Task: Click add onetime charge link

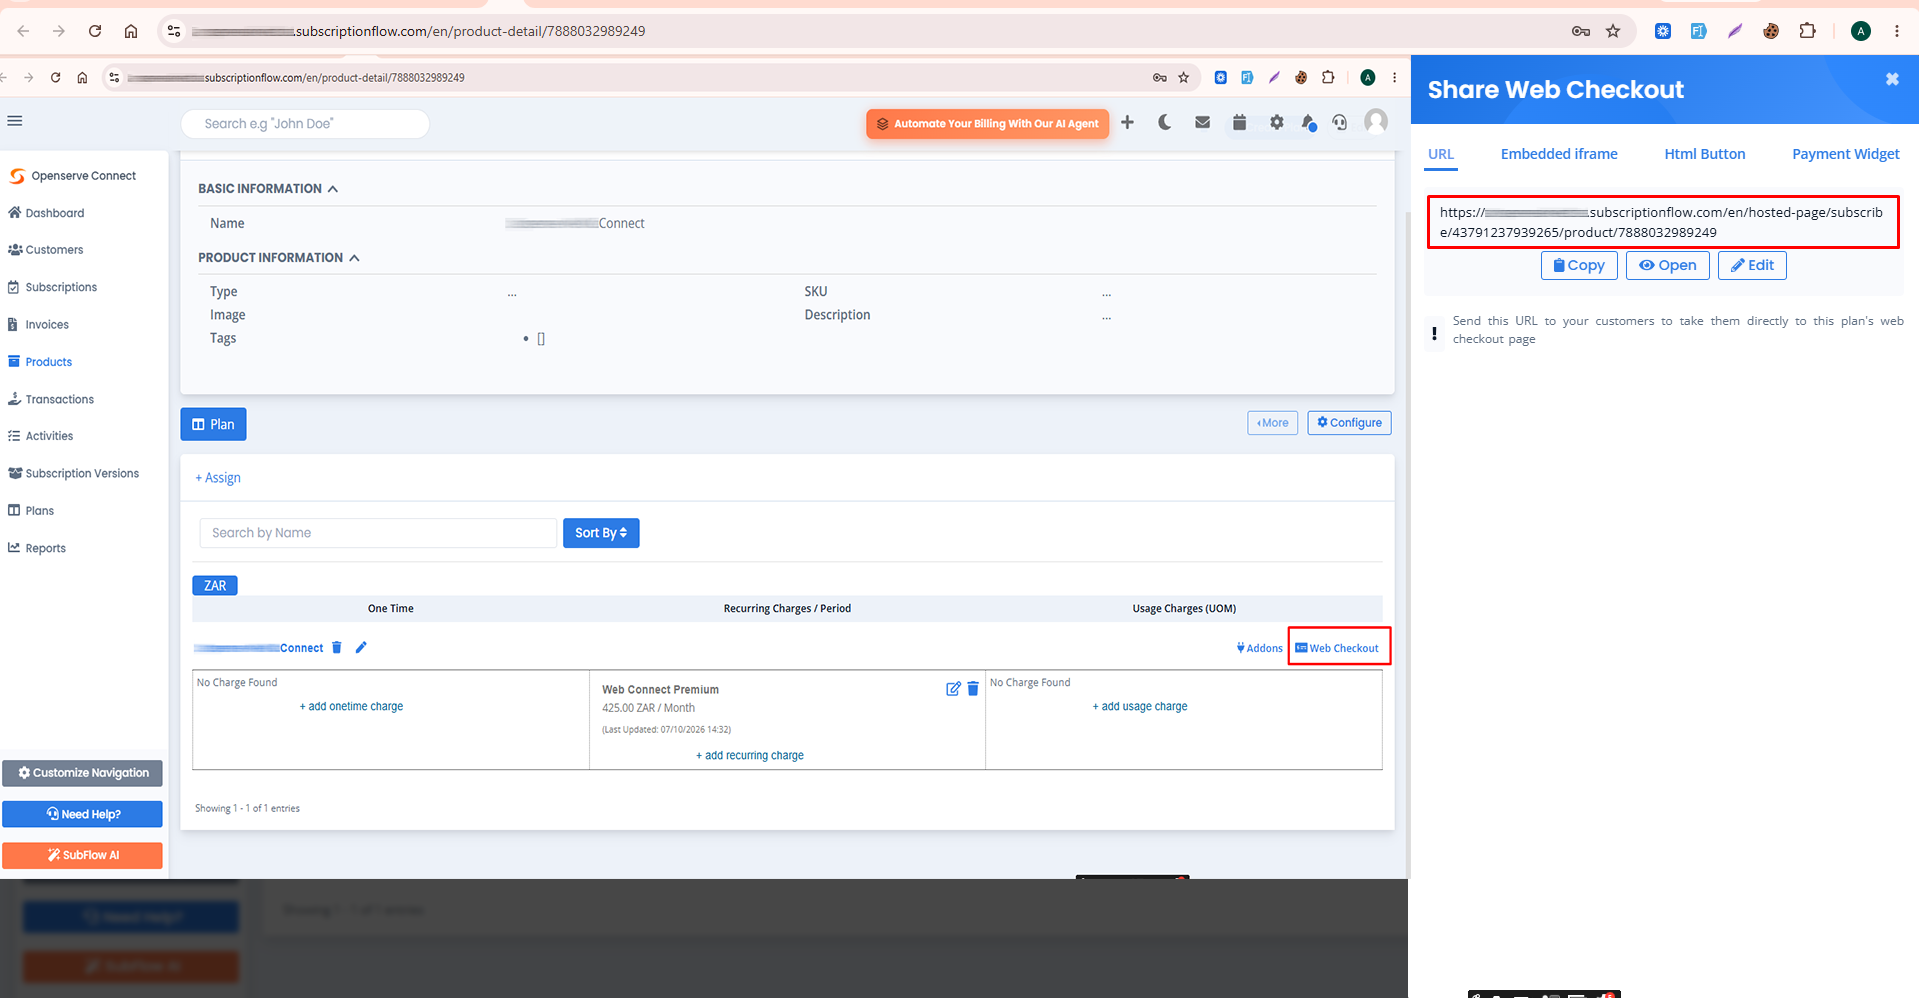Action: click(x=351, y=706)
